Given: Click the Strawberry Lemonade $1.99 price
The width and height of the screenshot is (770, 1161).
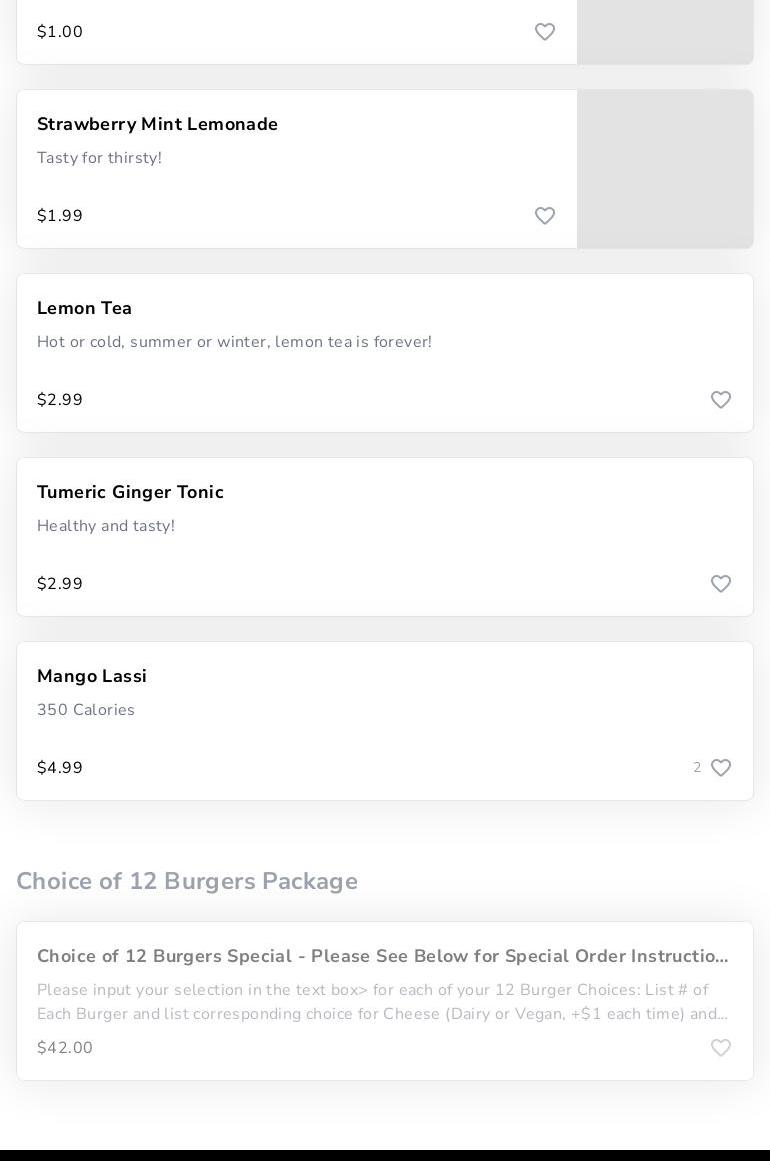Looking at the screenshot, I should (60, 216).
